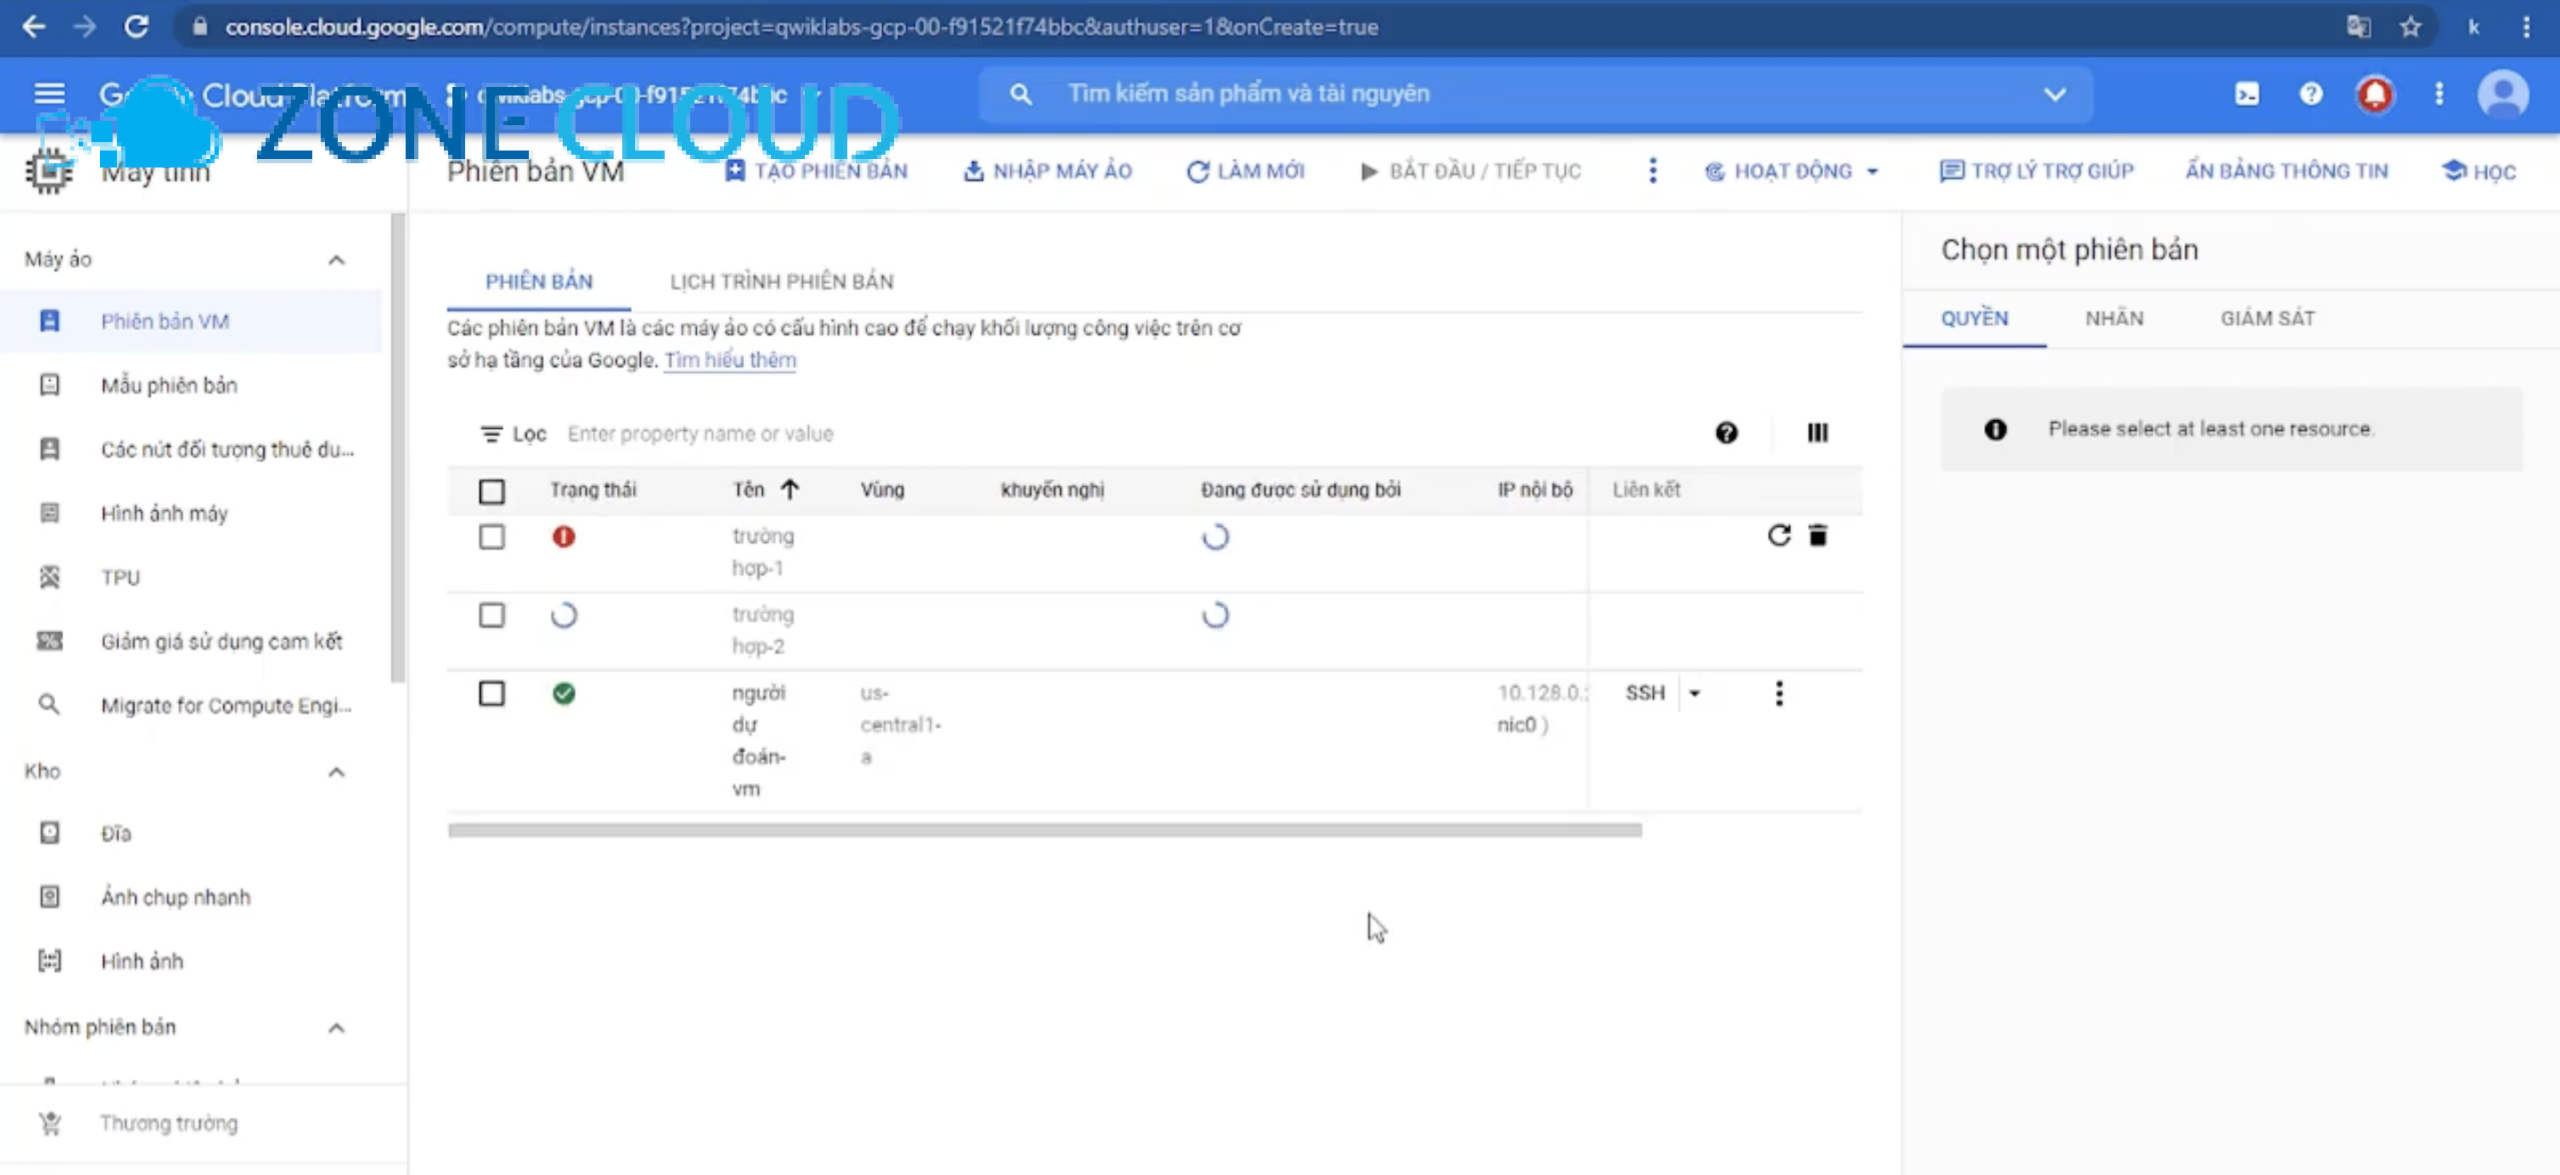Select Phiên bản VM in sidebar

pos(190,321)
